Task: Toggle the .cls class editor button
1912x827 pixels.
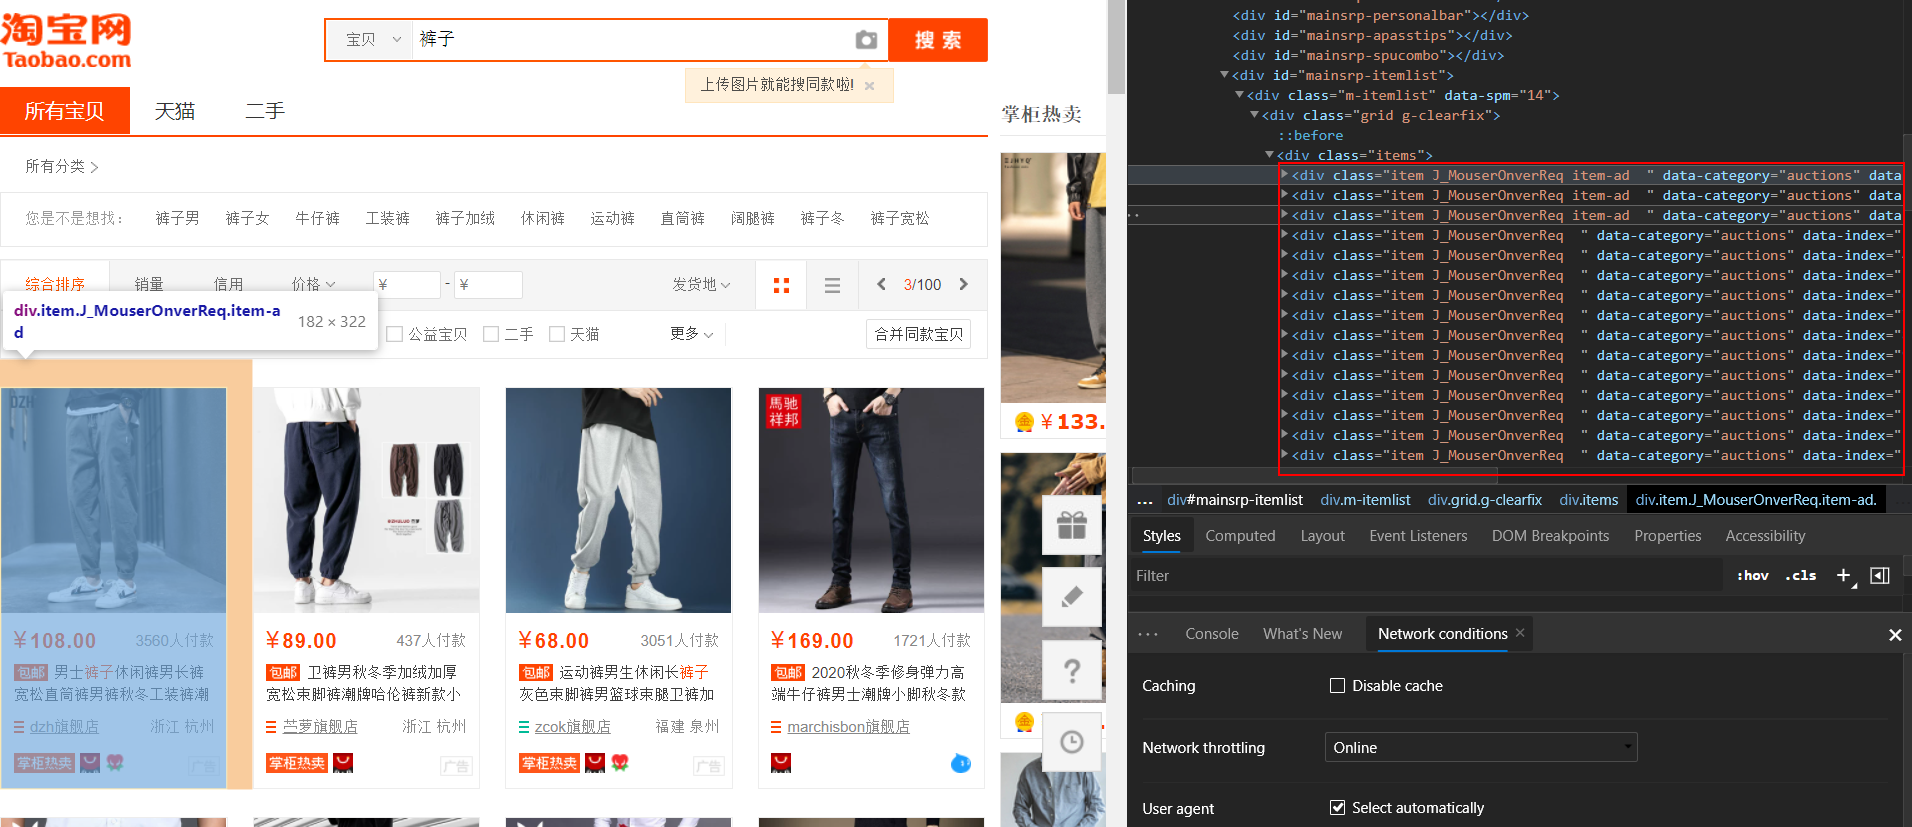Action: click(1801, 575)
